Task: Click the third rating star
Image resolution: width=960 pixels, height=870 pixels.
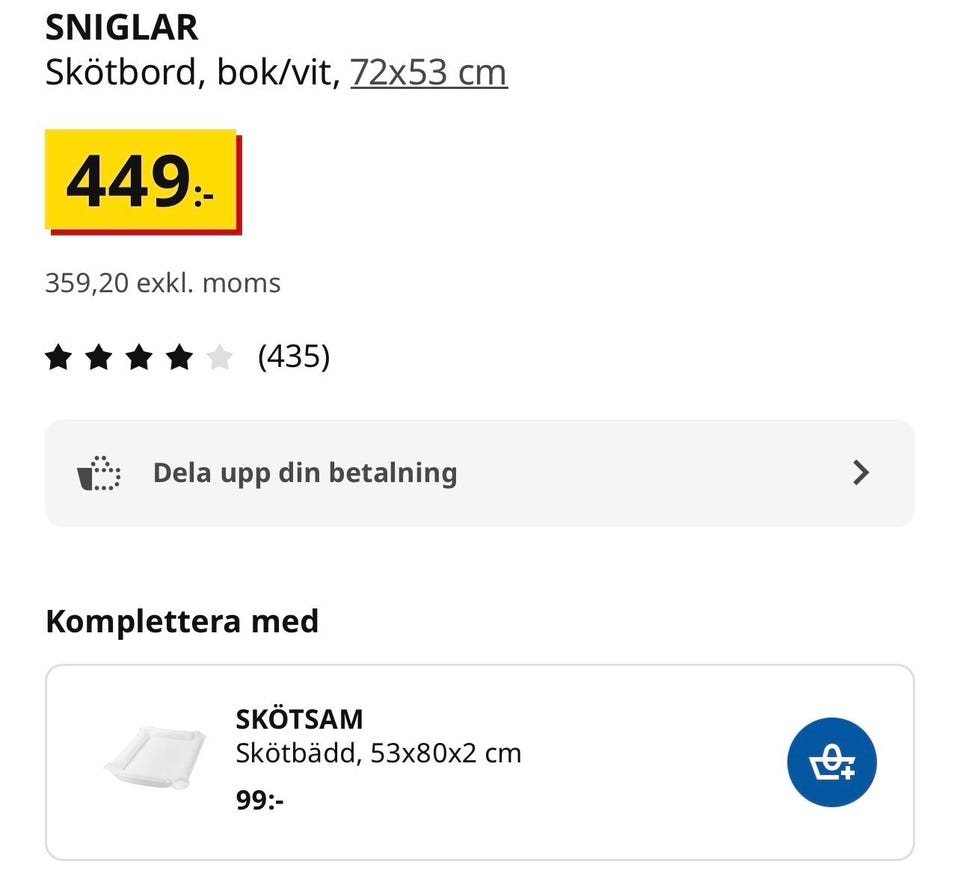Action: (139, 357)
